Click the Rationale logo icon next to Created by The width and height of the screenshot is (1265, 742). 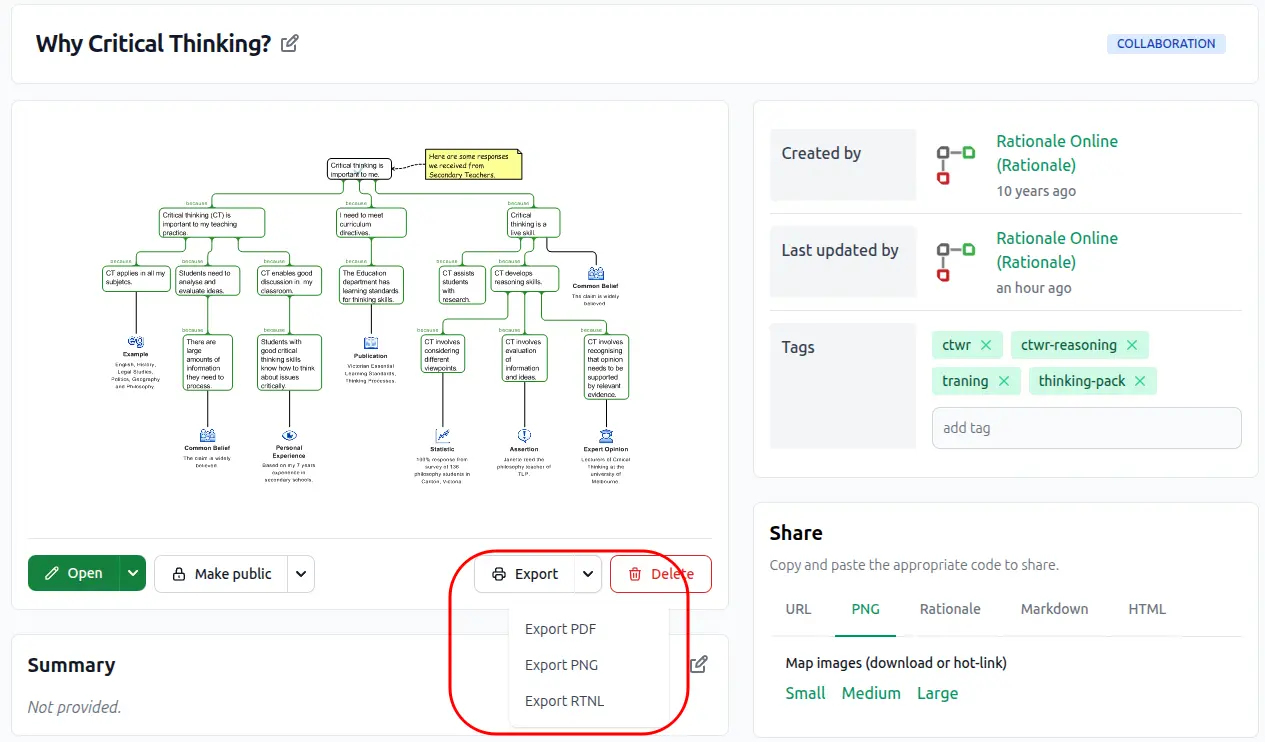tap(955, 165)
